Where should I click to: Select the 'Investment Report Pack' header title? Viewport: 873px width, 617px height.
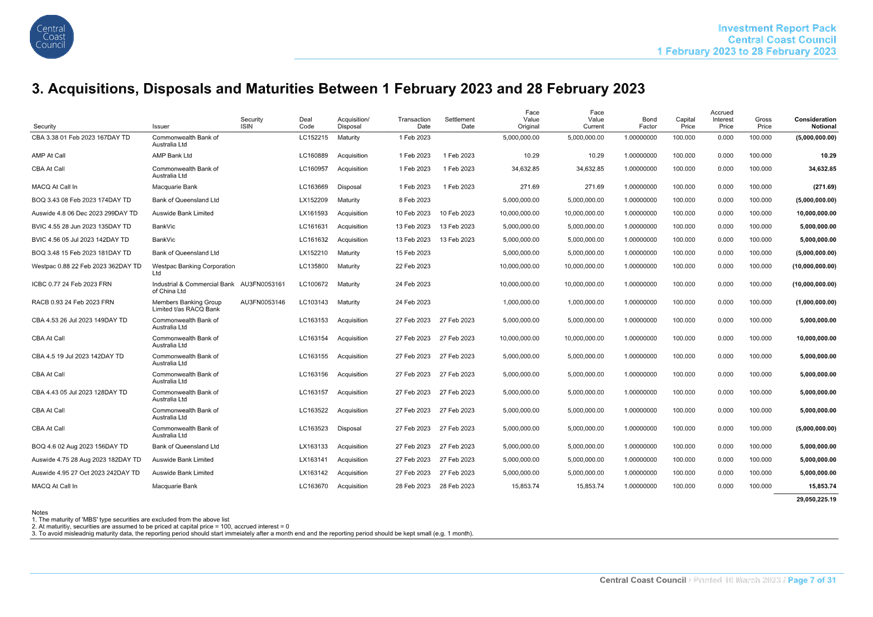tap(777, 28)
